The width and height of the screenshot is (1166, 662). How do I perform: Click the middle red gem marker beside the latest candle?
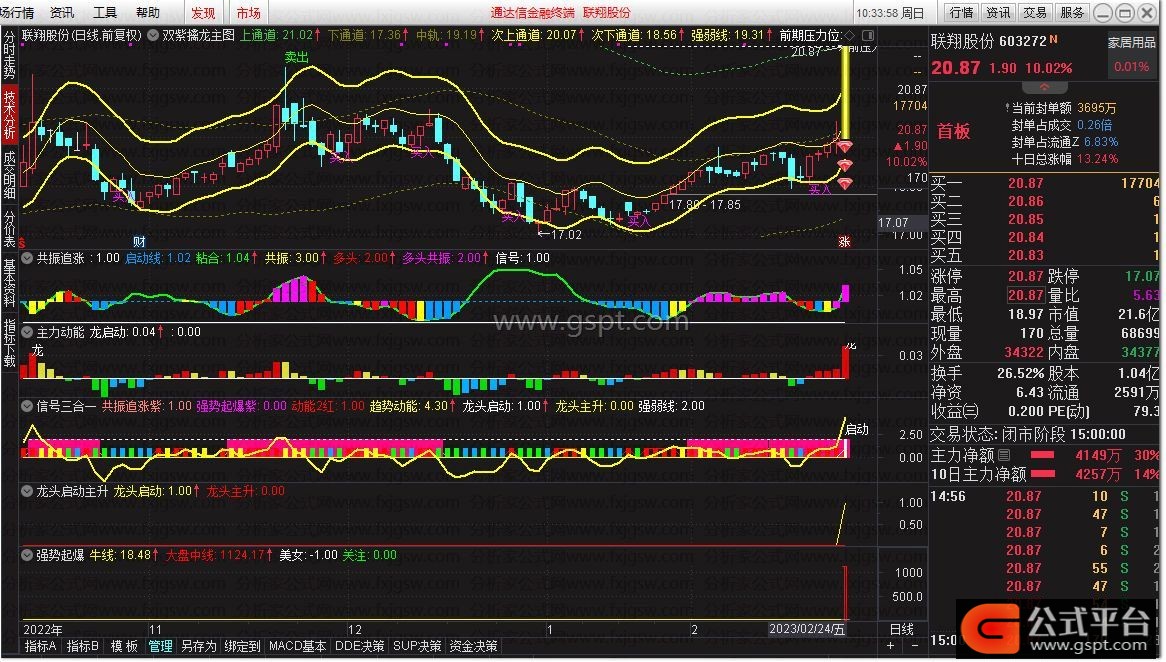point(844,165)
